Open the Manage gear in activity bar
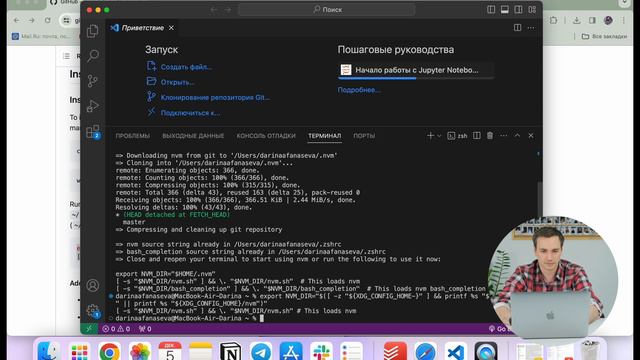The width and height of the screenshot is (640, 360). 93,311
